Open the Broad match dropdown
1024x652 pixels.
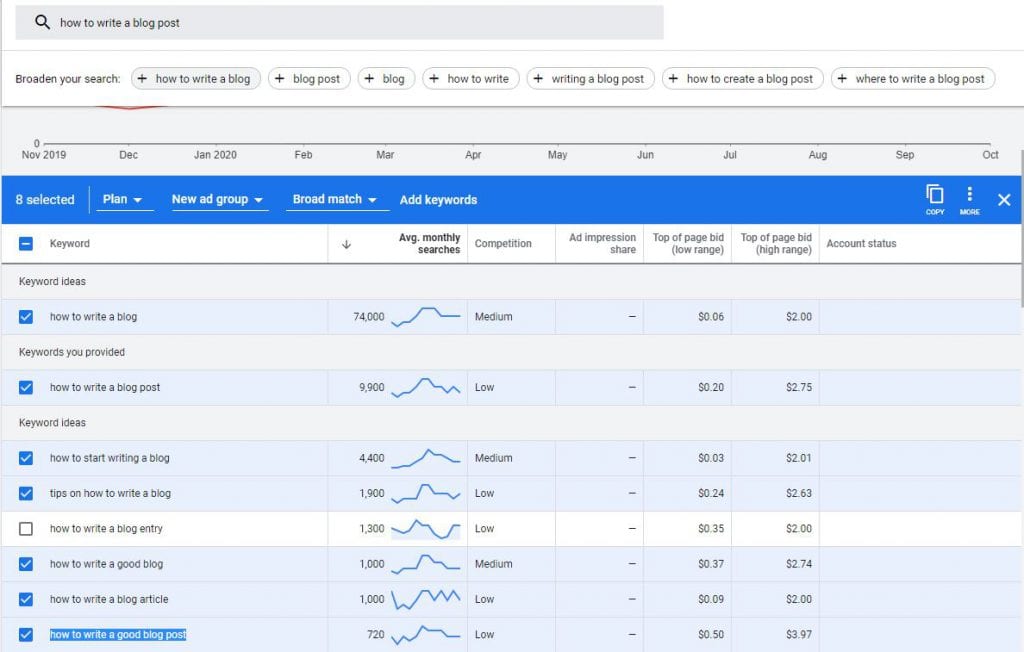pos(335,200)
